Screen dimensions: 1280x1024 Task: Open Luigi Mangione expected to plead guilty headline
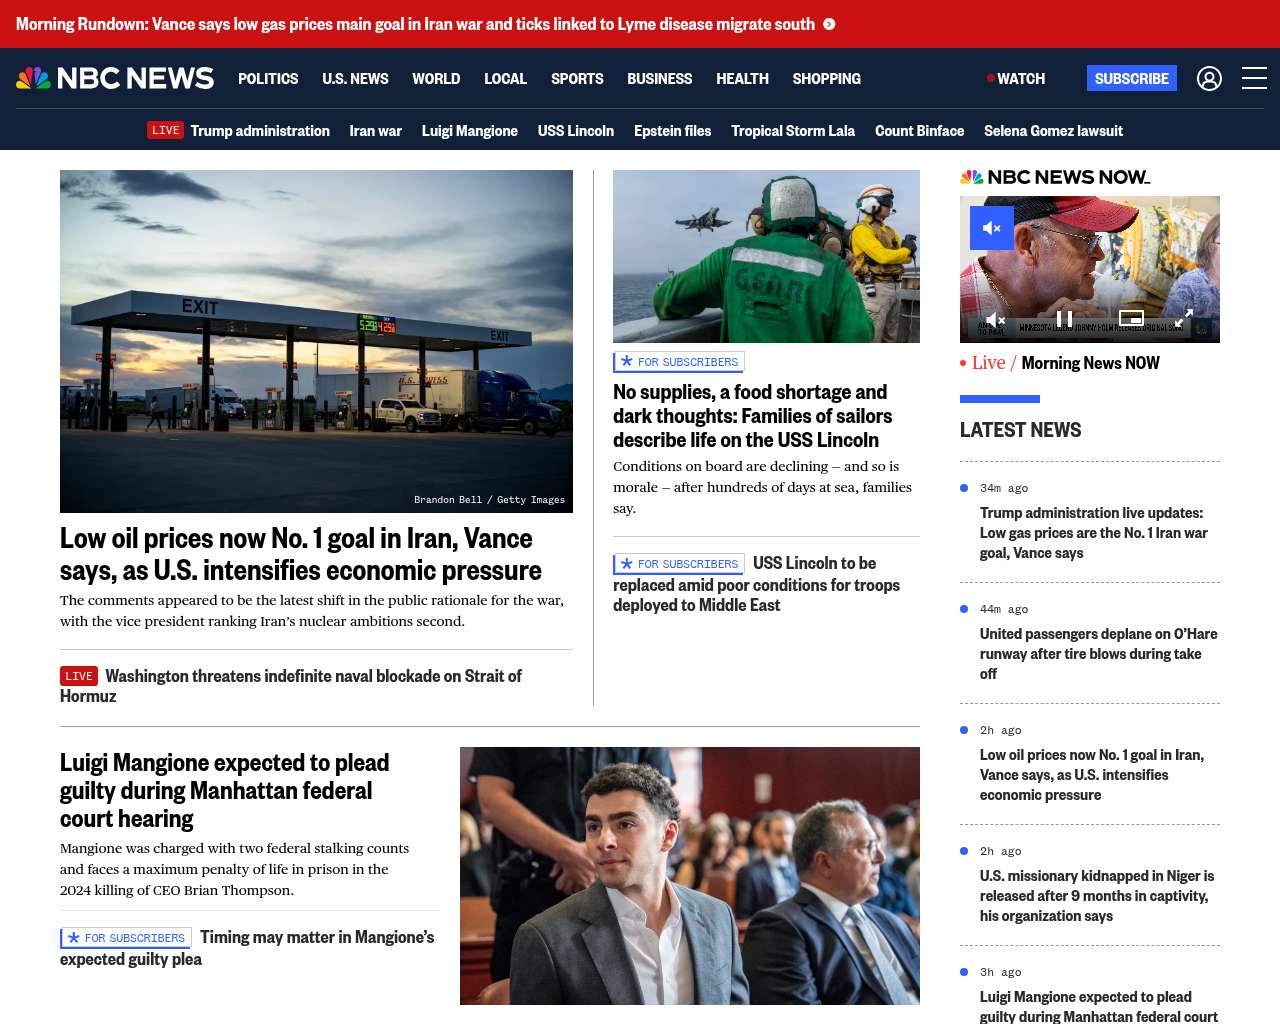coord(224,790)
